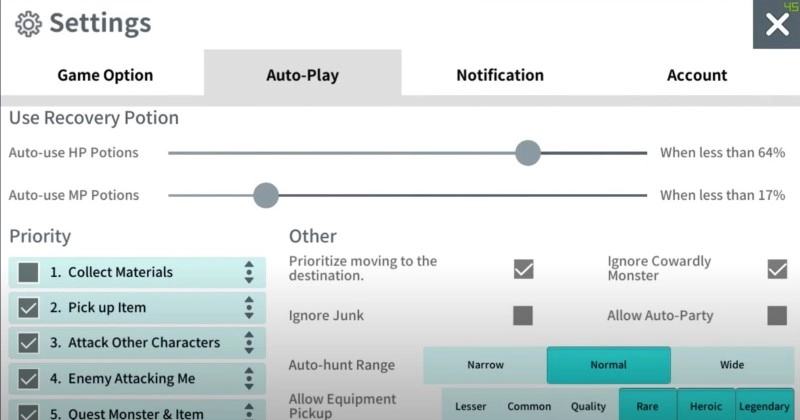Image resolution: width=800 pixels, height=420 pixels.
Task: Go to the Account tab
Action: click(x=697, y=75)
